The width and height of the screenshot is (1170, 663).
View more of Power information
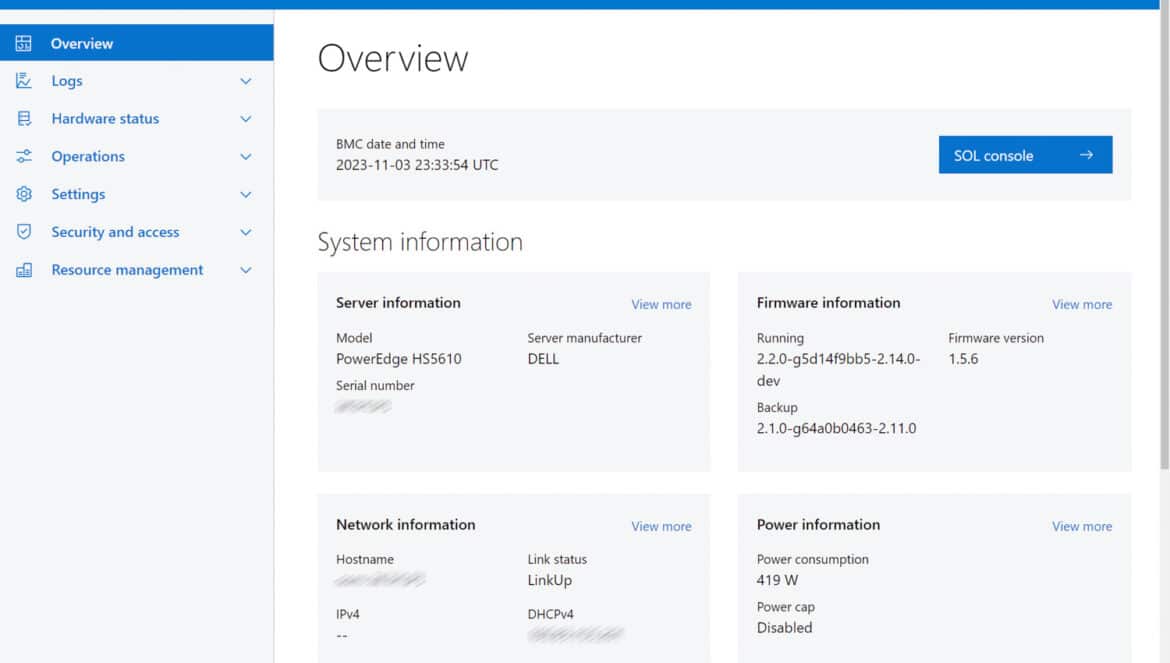pyautogui.click(x=1082, y=527)
